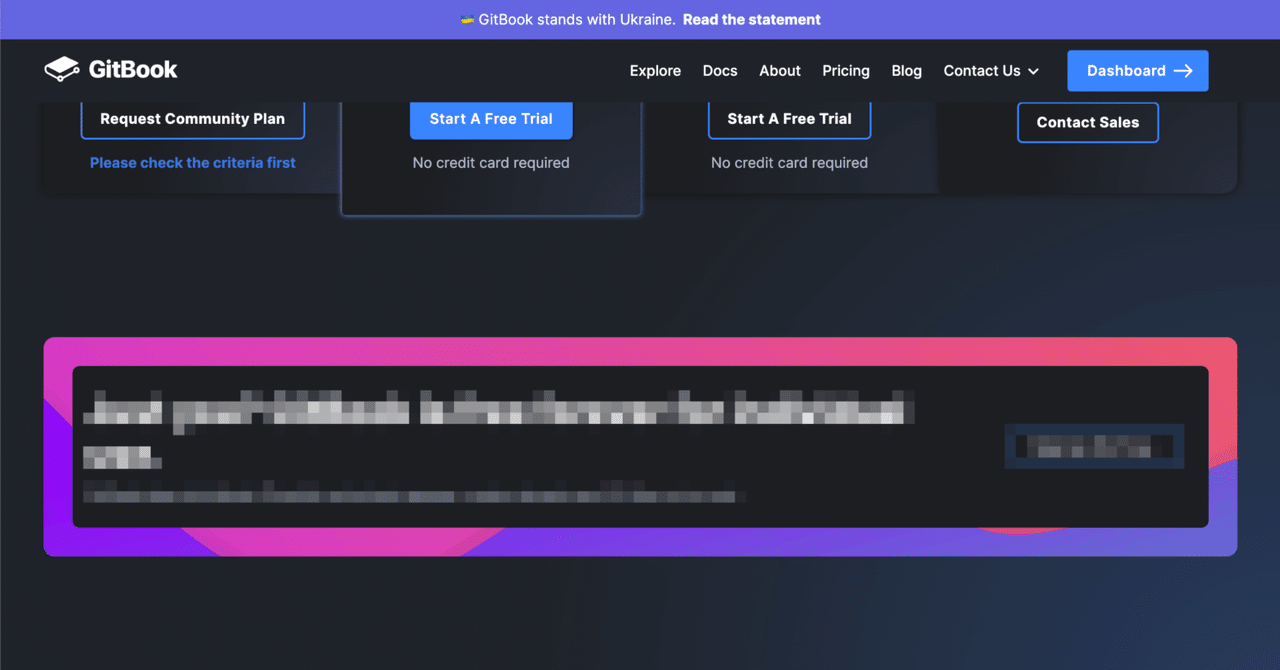Go to the About page
1280x670 pixels.
pos(780,71)
